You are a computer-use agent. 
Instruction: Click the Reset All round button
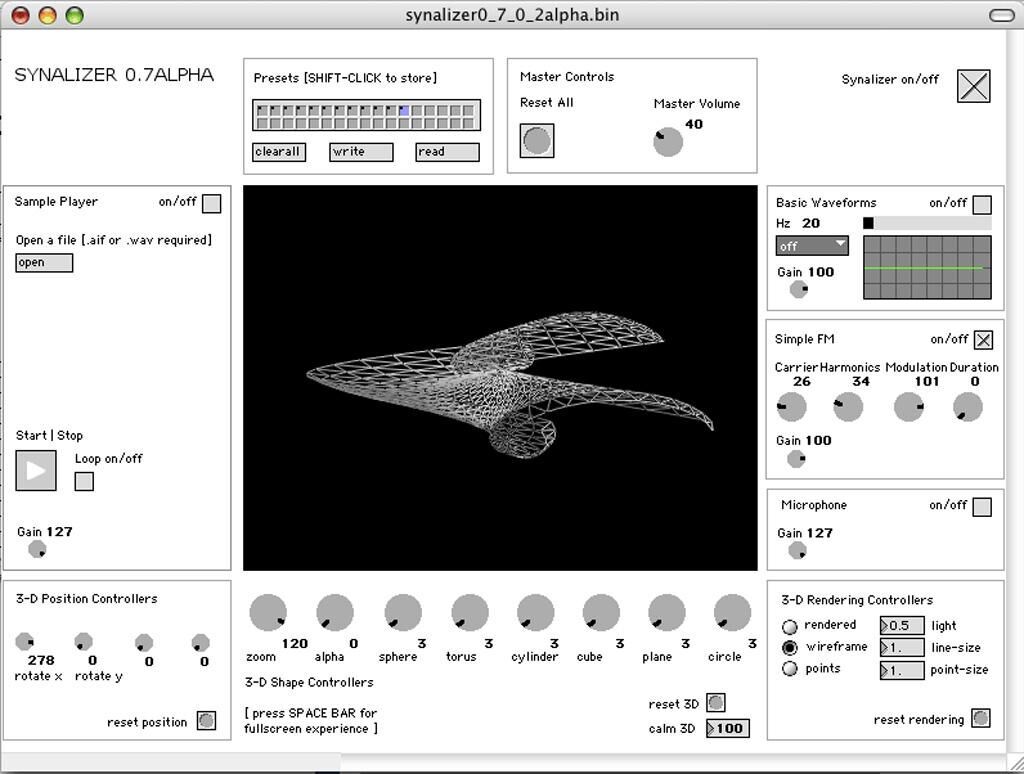[x=537, y=141]
